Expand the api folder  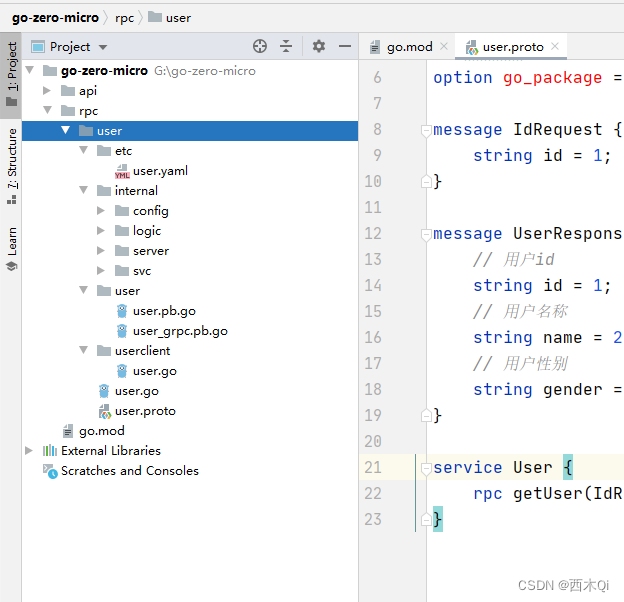[47, 91]
